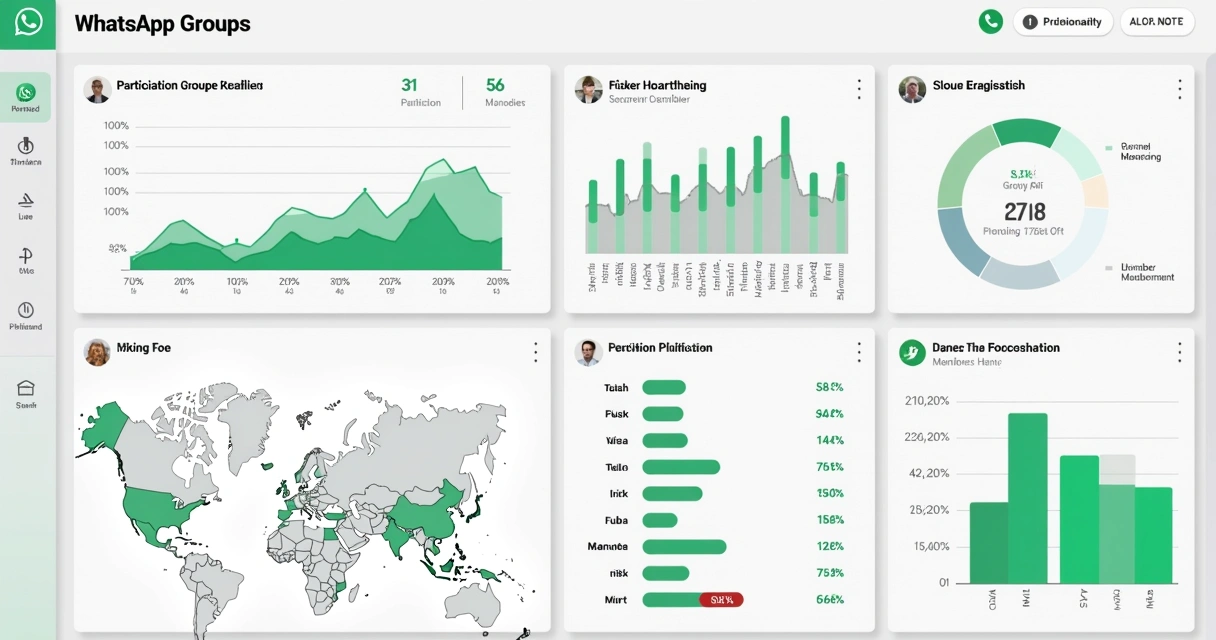Viewport: 1216px width, 640px height.
Task: Click the green phone call icon in header
Action: [x=990, y=21]
